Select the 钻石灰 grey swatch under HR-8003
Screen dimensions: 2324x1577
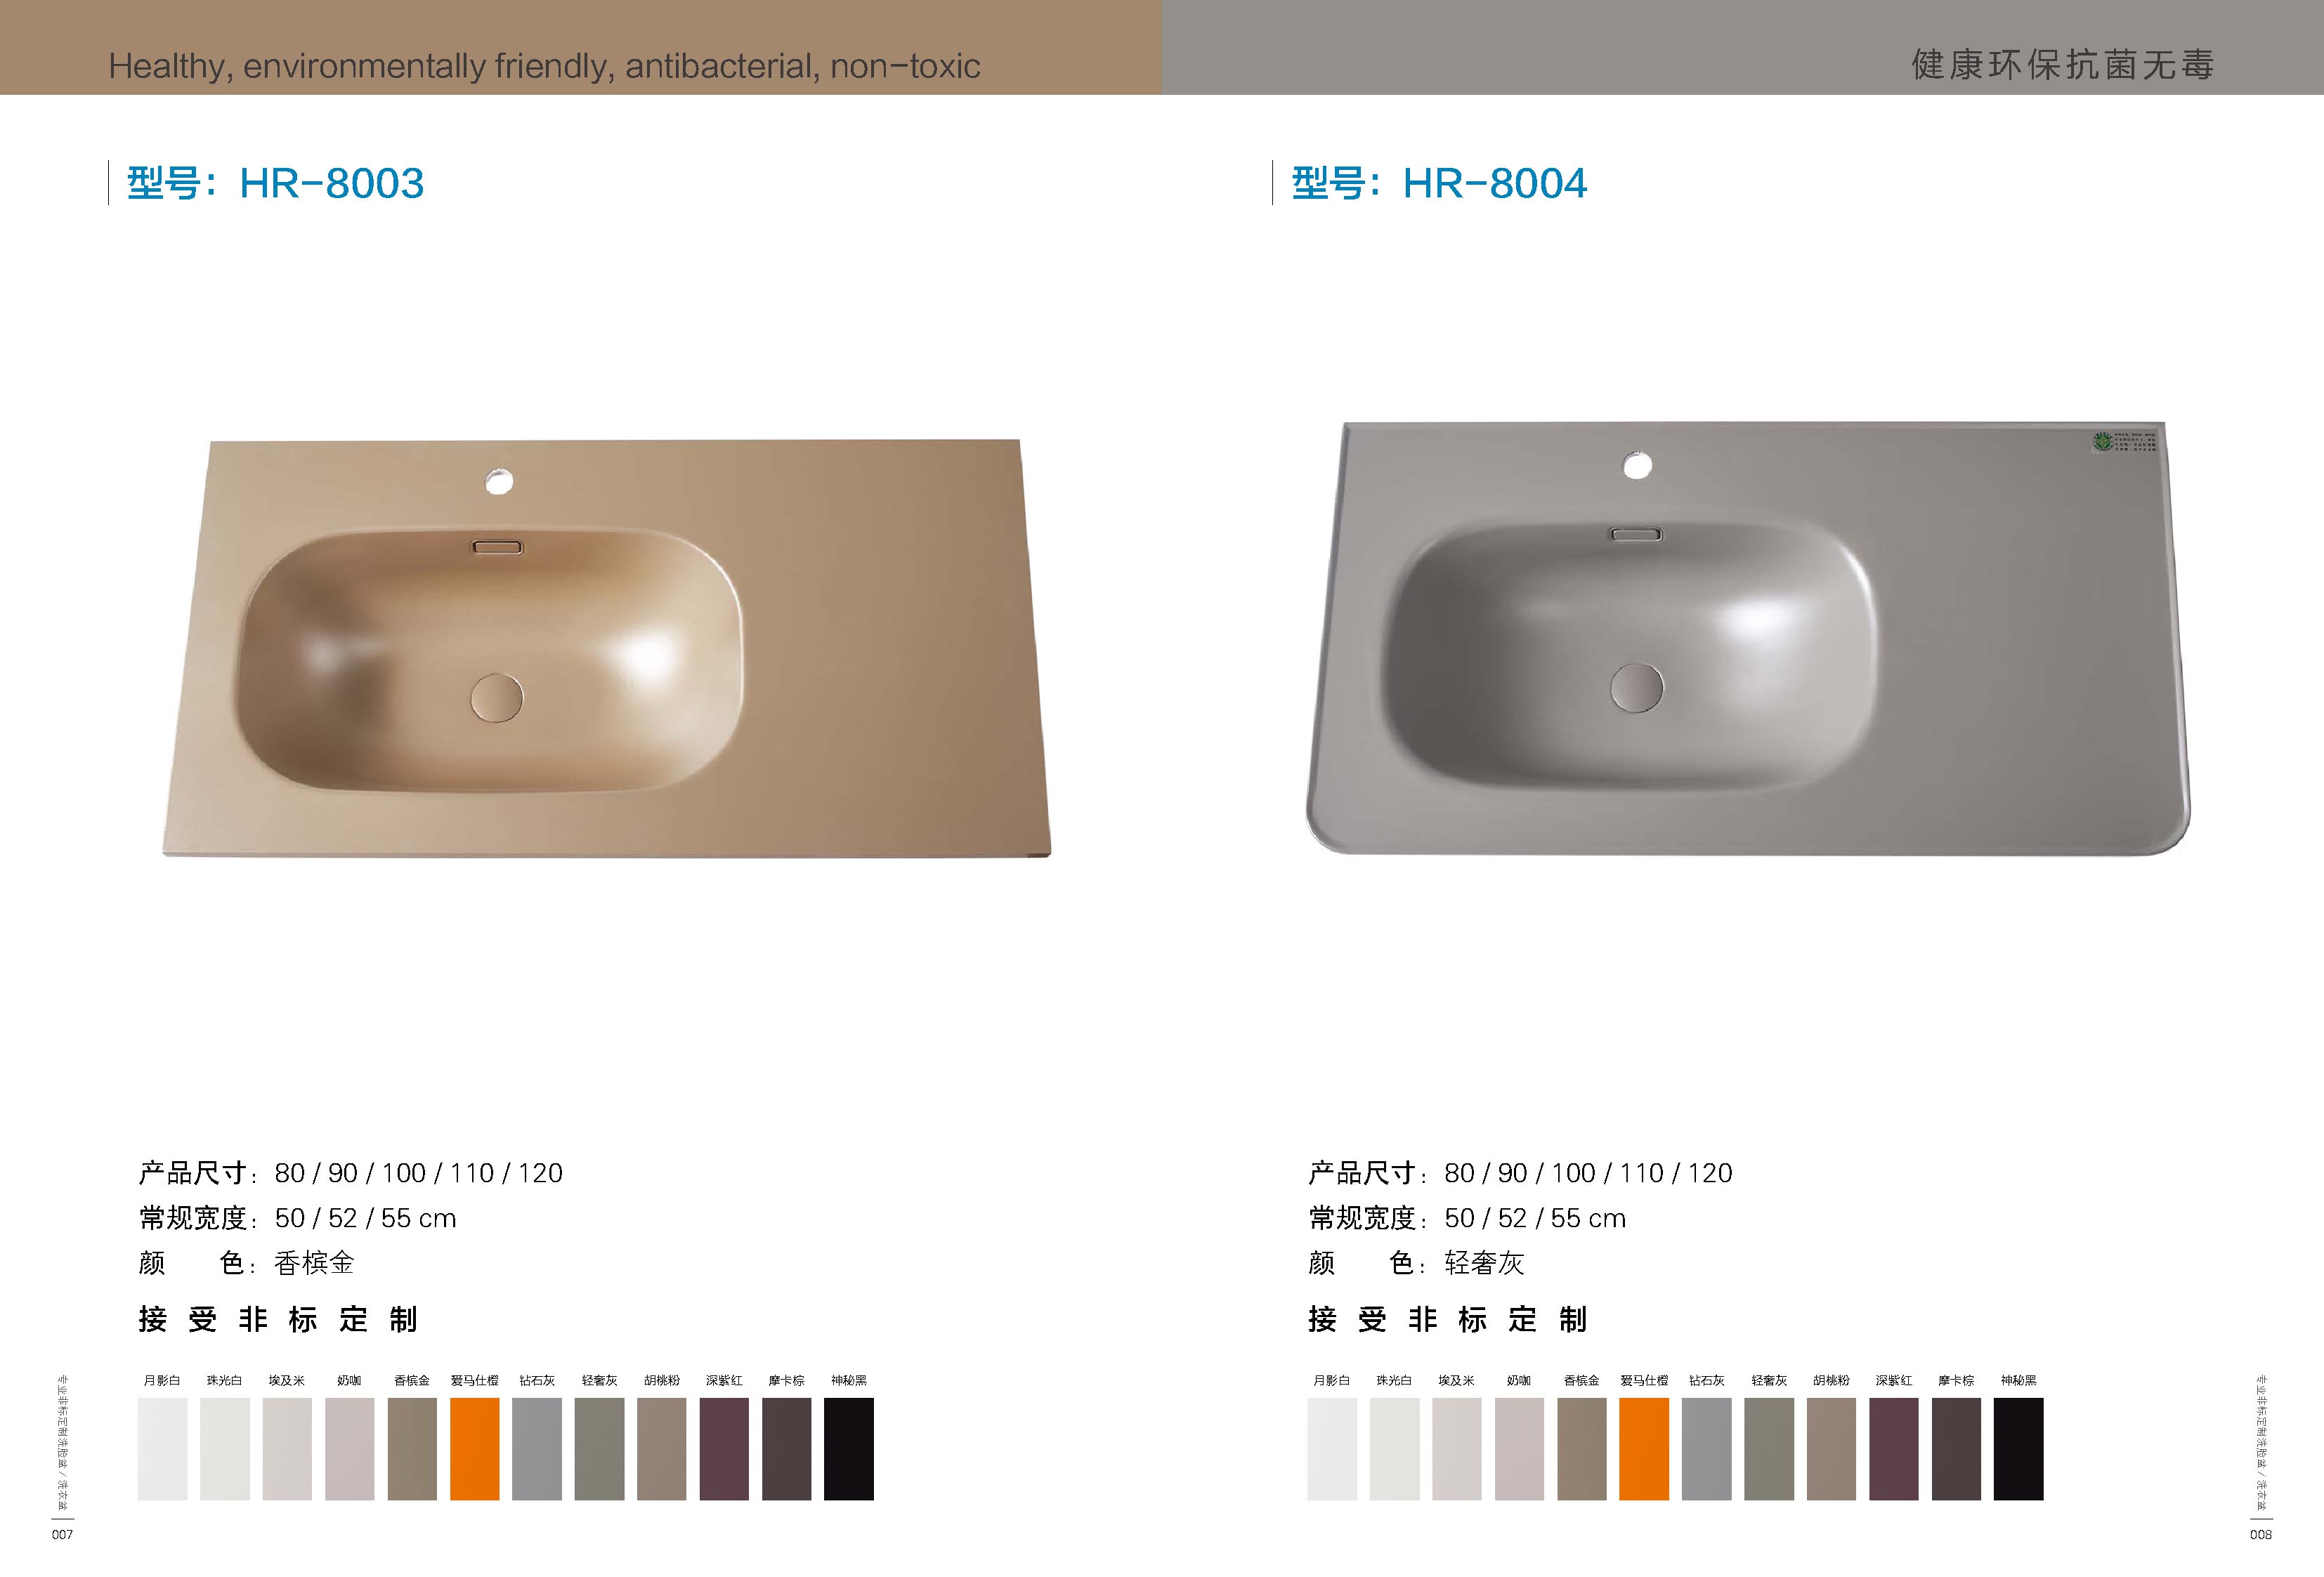coord(537,1448)
